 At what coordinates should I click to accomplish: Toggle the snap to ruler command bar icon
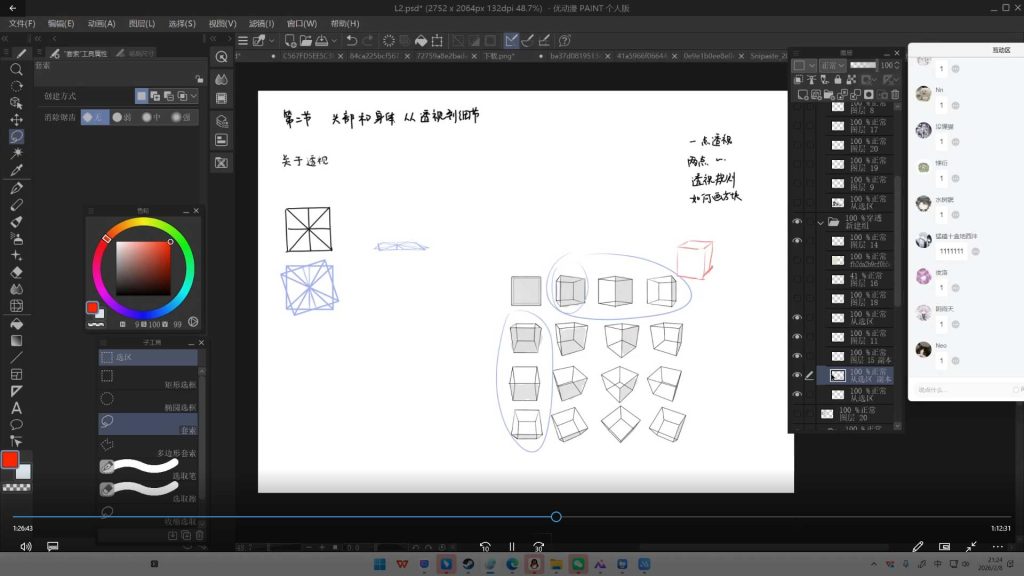coord(511,40)
